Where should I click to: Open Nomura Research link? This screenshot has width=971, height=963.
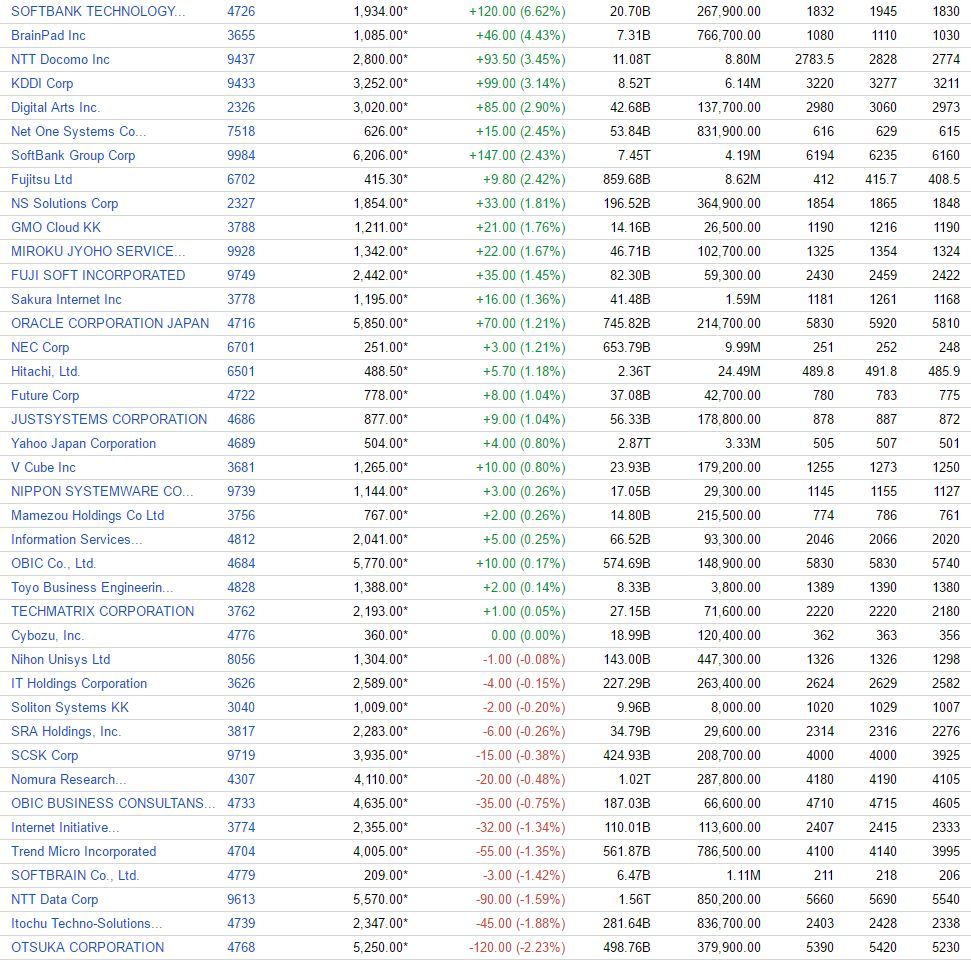click(x=69, y=779)
